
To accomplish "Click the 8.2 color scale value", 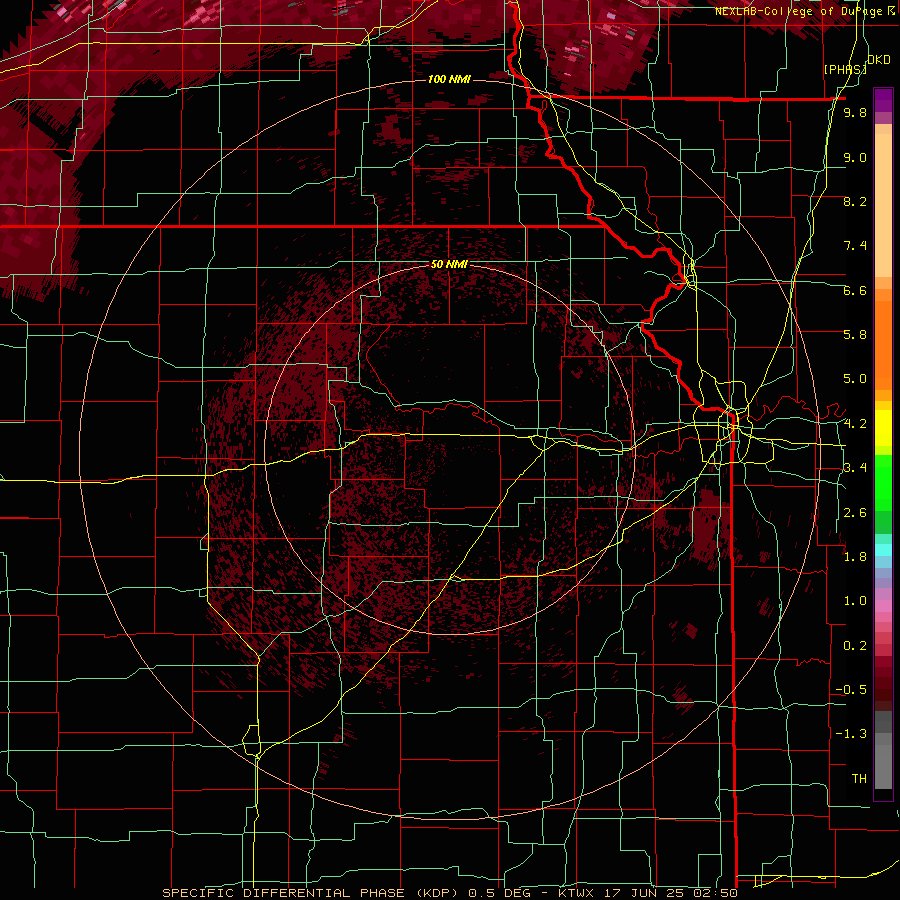I will coord(855,201).
